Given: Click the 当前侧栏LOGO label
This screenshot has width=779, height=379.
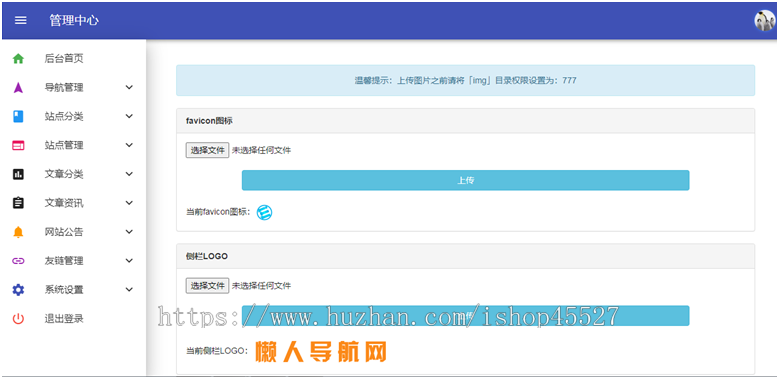Looking at the screenshot, I should tap(217, 351).
